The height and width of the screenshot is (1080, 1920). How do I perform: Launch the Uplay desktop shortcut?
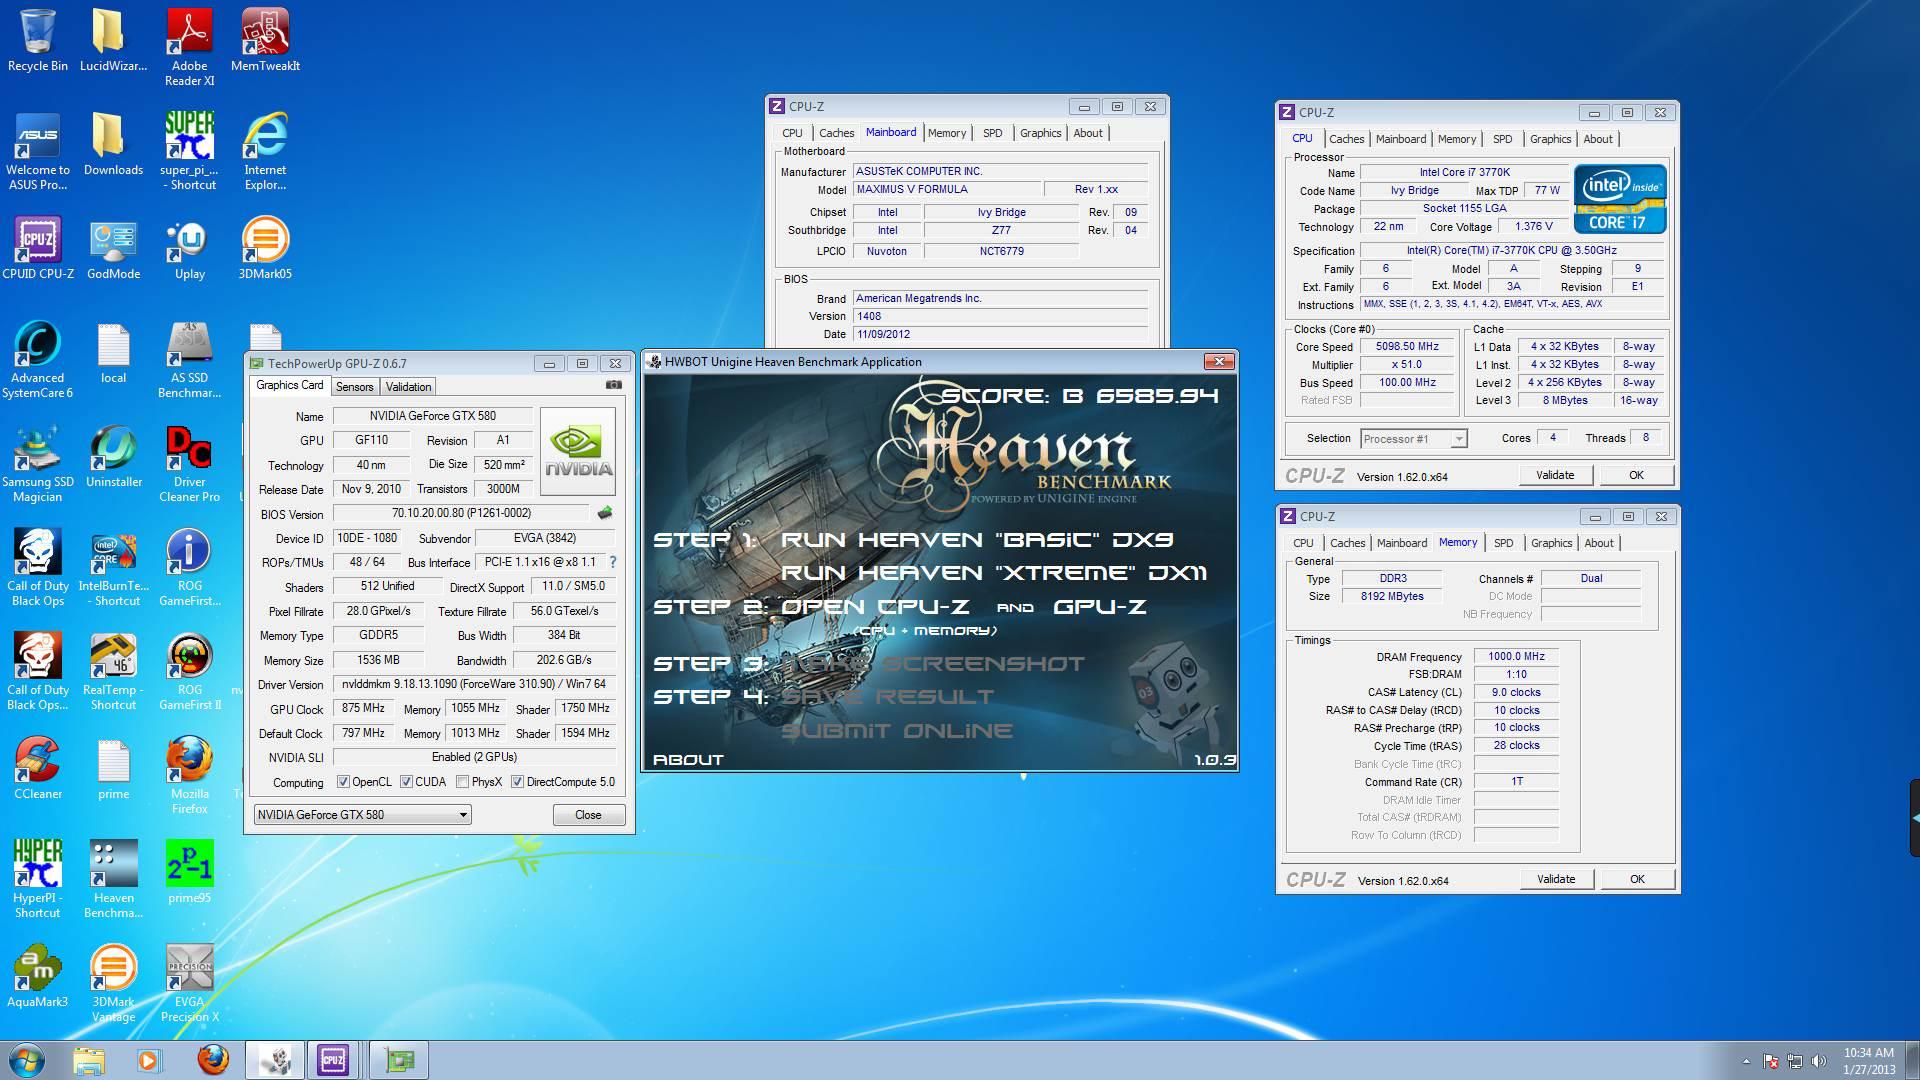[189, 248]
